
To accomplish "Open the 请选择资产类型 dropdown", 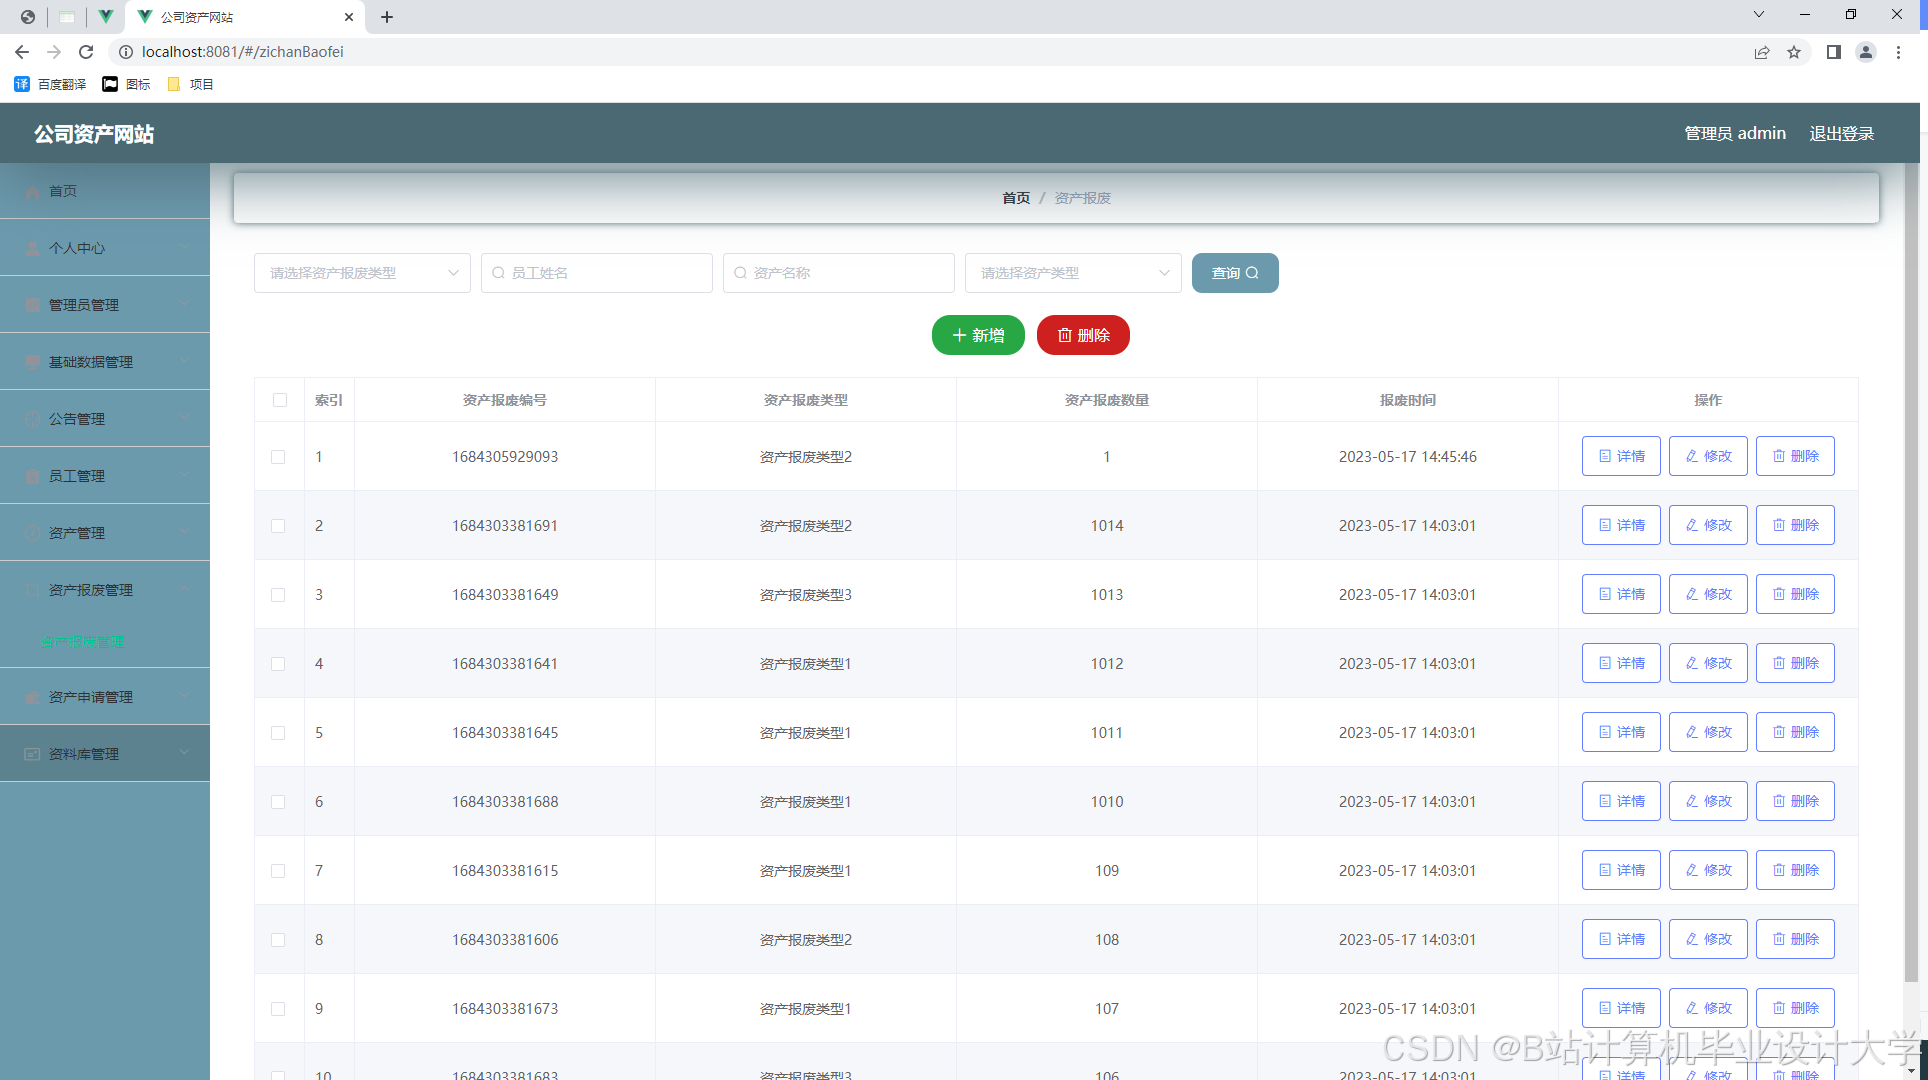I will 1073,273.
